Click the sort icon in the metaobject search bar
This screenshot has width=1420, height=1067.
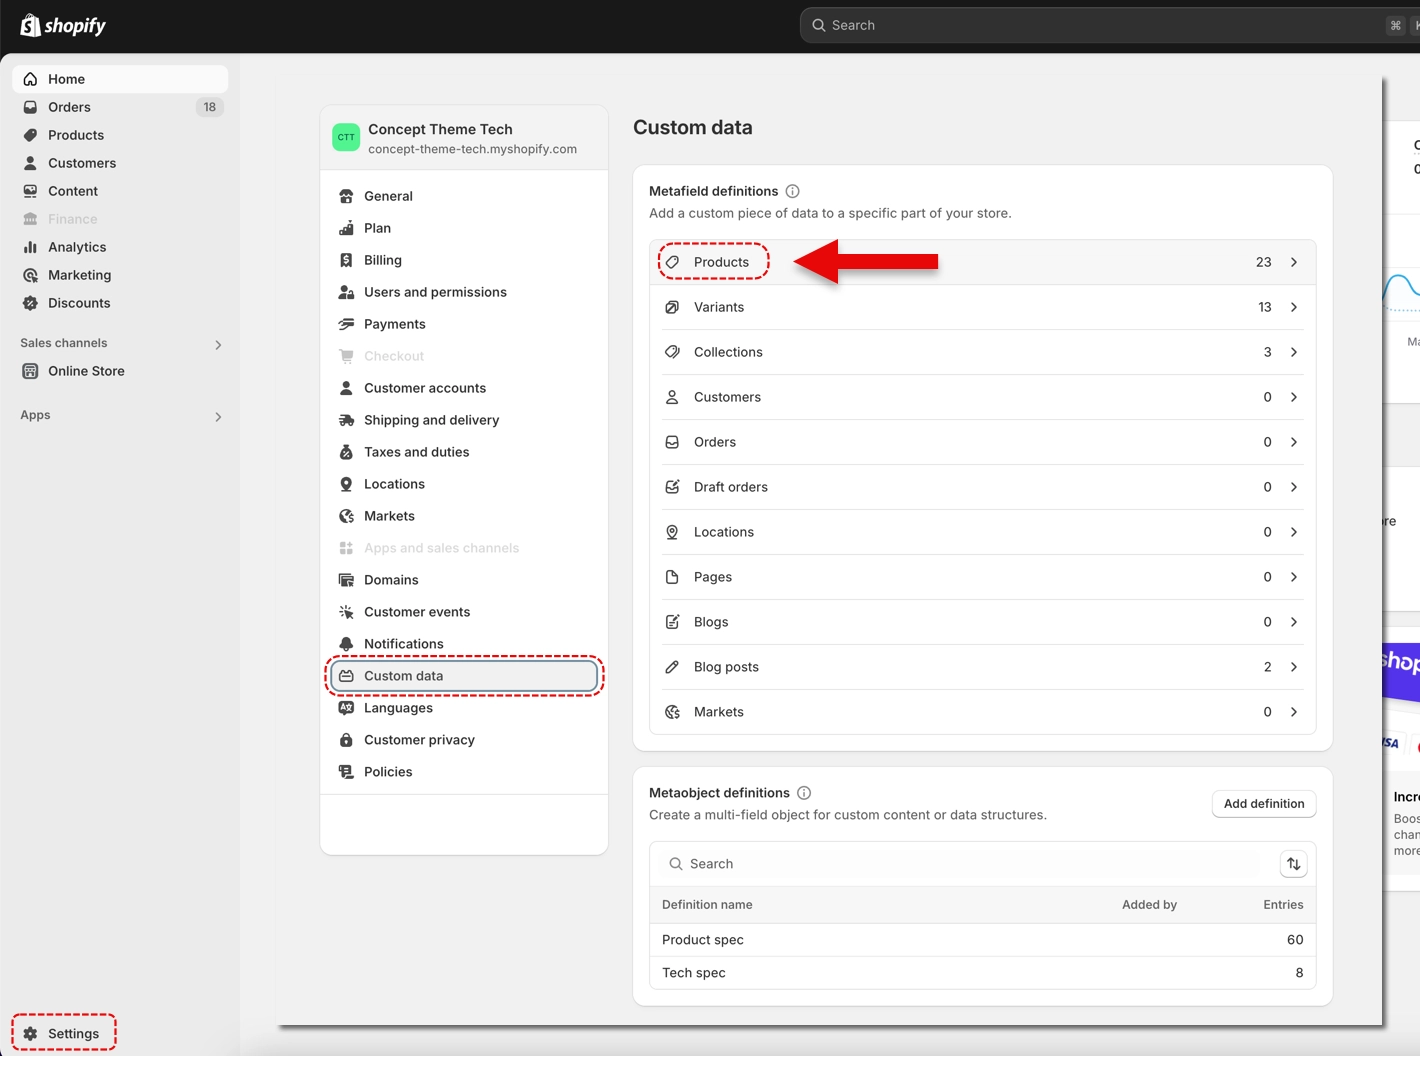click(x=1293, y=864)
